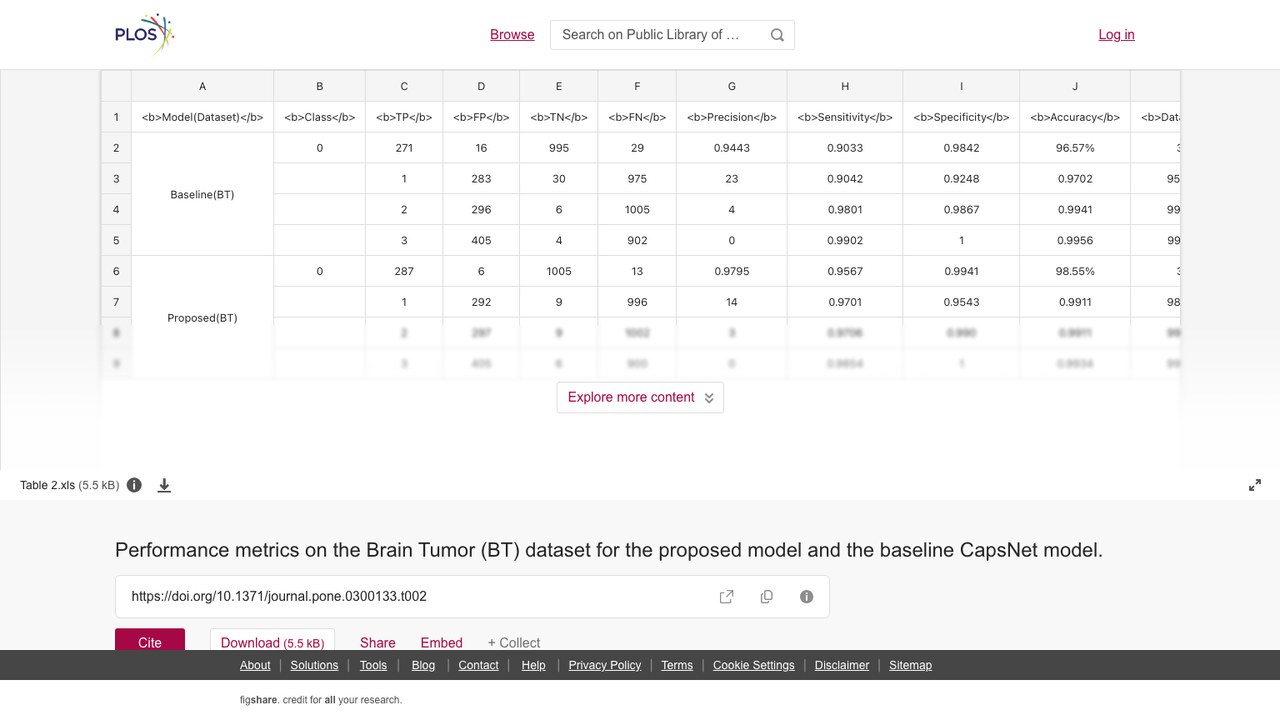Click the <b>Sensitivity</b> header cell
Image resolution: width=1280 pixels, height=720 pixels.
[x=845, y=117]
